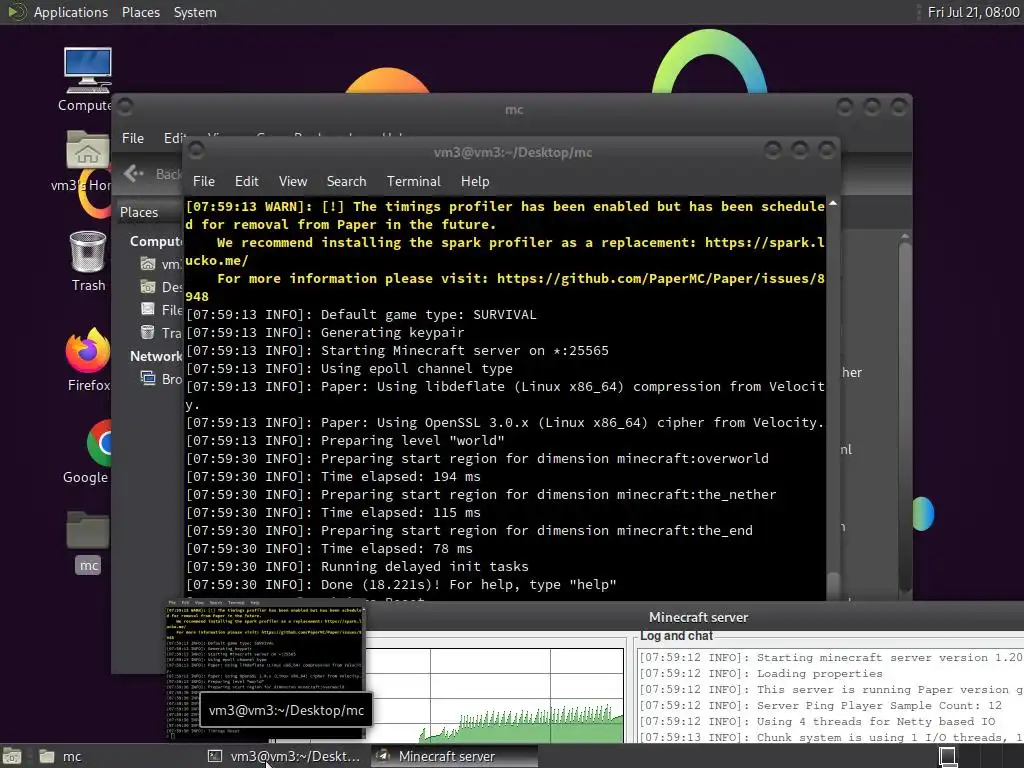This screenshot has height=768, width=1024.
Task: Open the System menu
Action: pos(195,12)
